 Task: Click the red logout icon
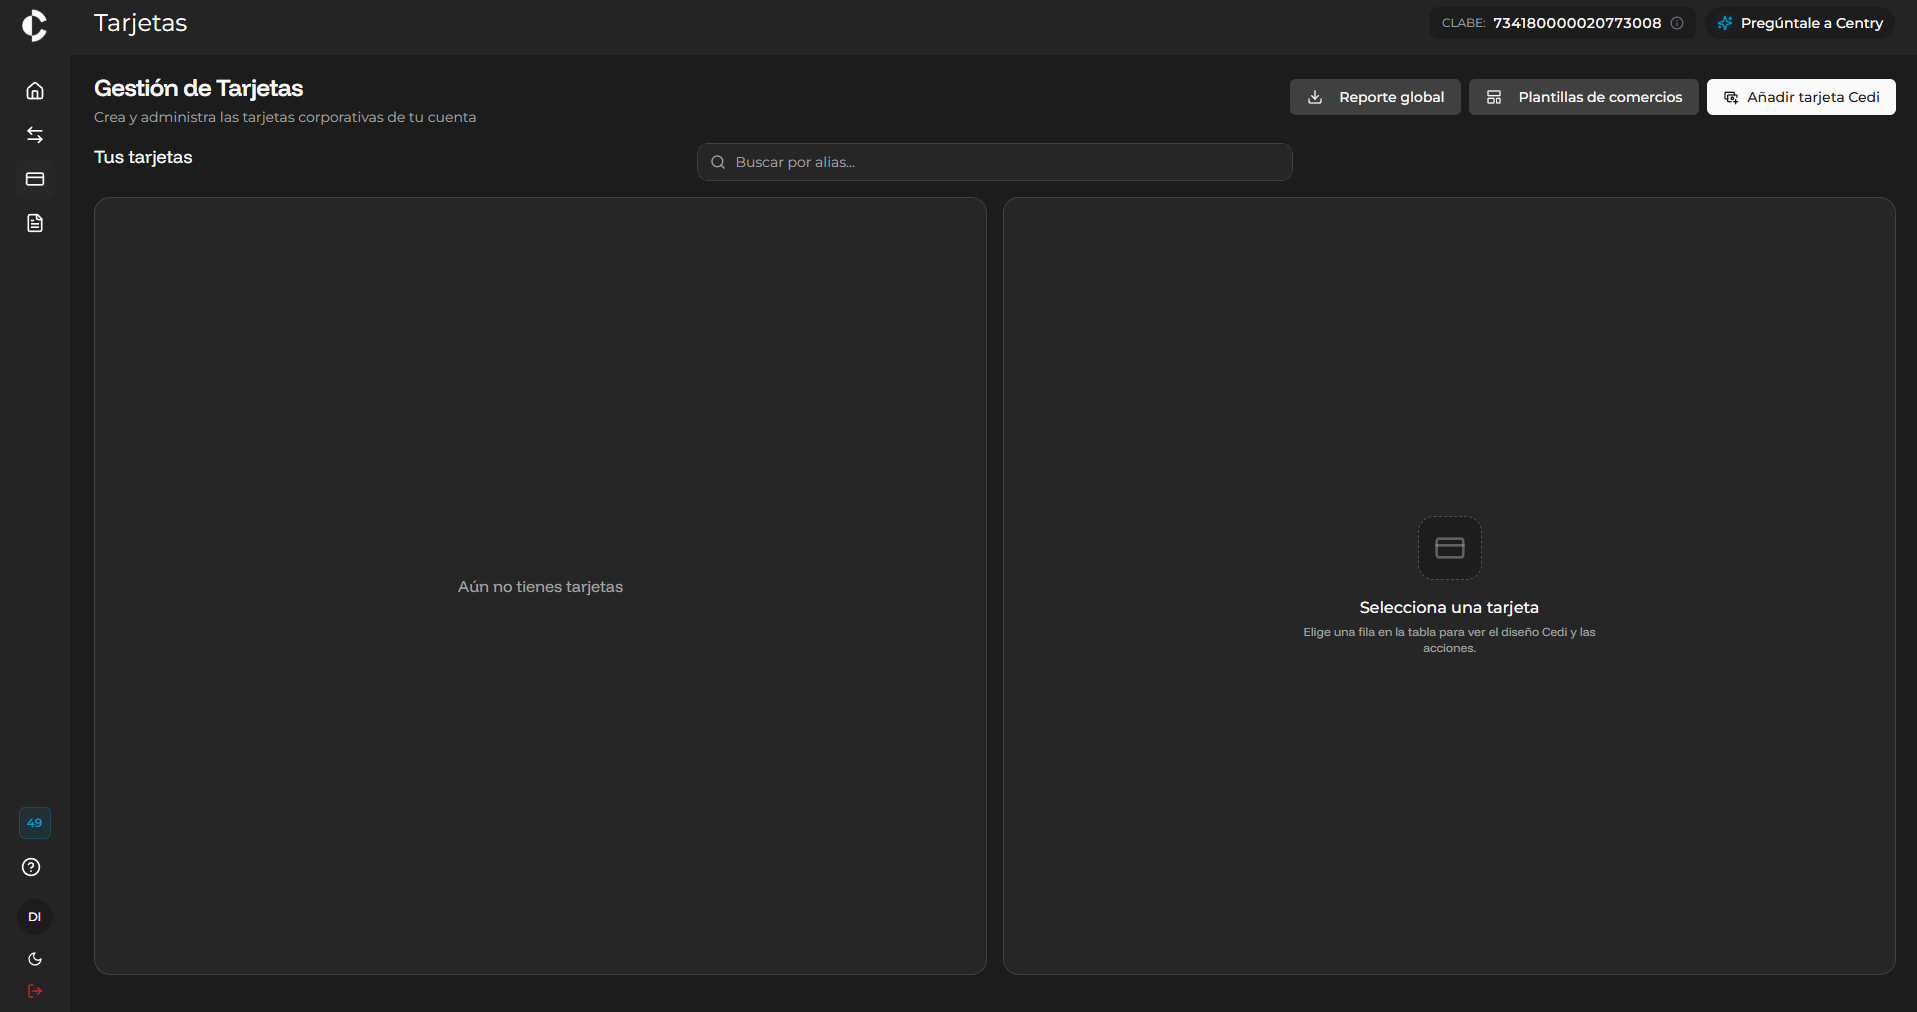click(35, 991)
